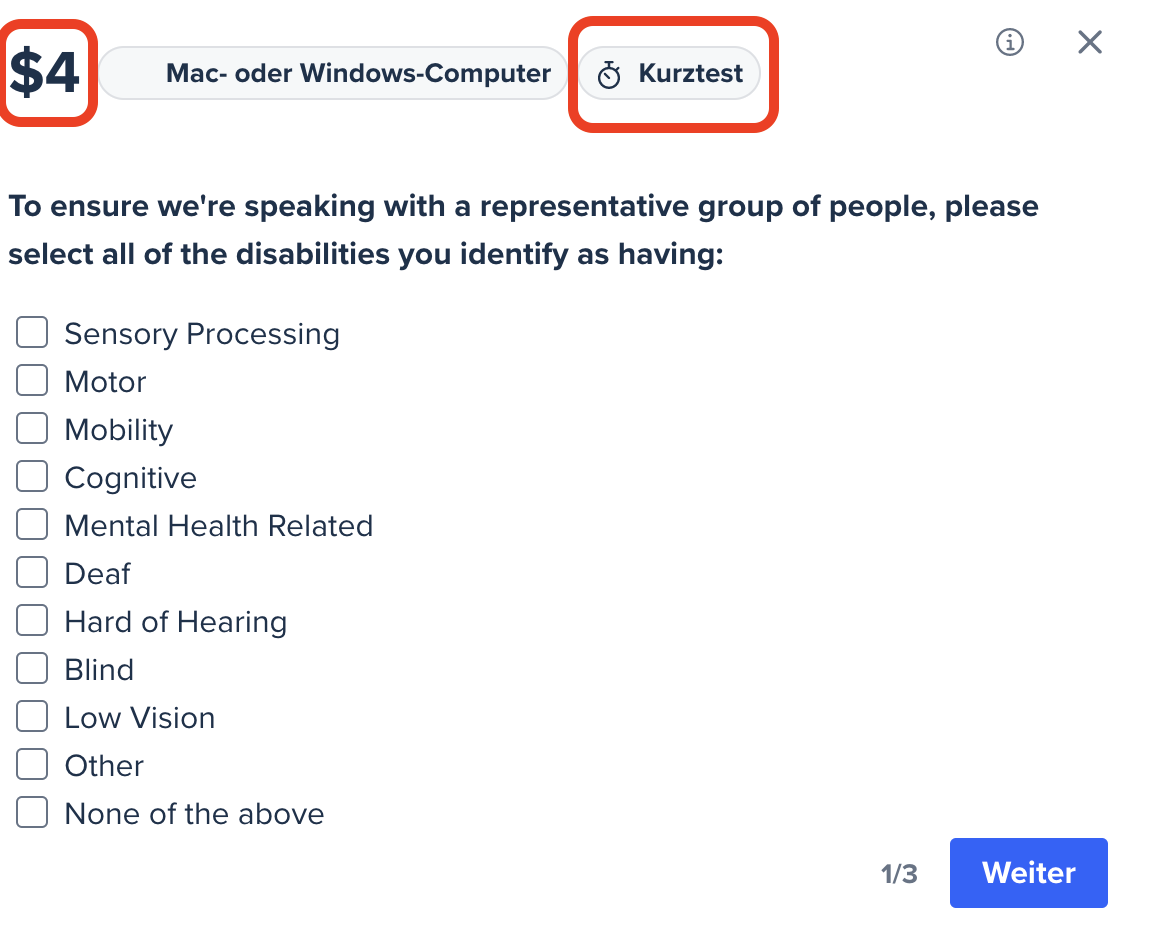Viewport: 1149px width, 927px height.
Task: Close the screener dialog with X
Action: click(x=1090, y=42)
